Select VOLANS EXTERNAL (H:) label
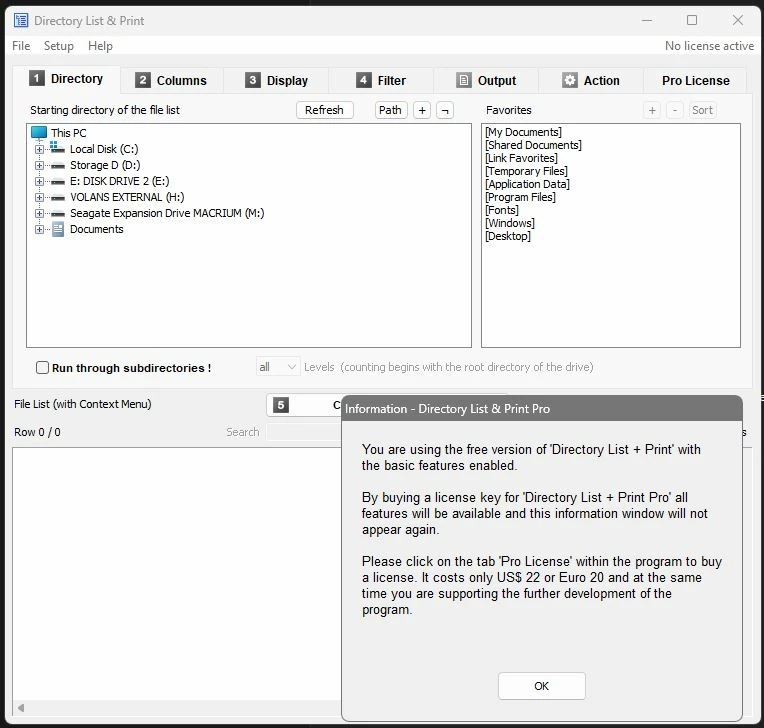This screenshot has height=728, width=764. [x=127, y=197]
